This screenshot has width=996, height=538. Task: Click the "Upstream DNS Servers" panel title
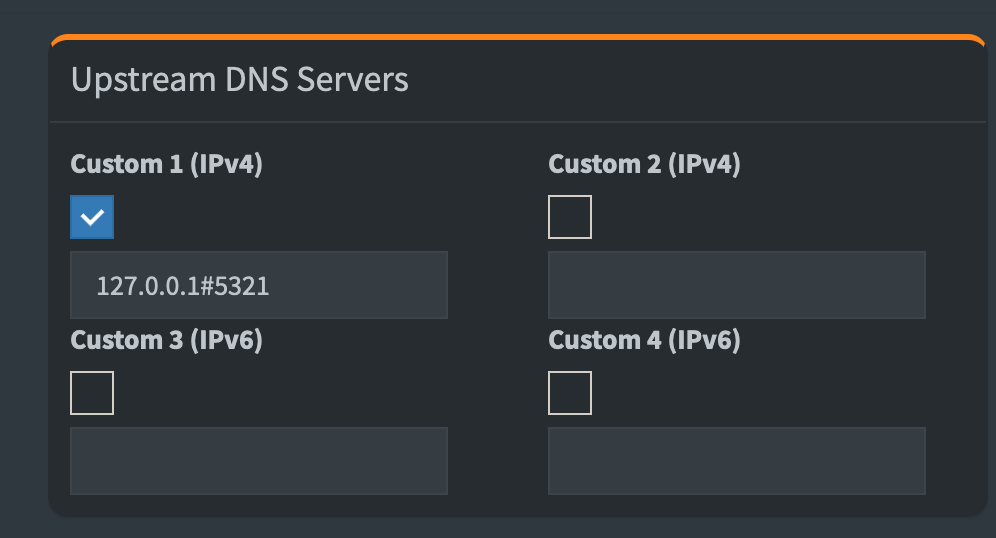[240, 80]
